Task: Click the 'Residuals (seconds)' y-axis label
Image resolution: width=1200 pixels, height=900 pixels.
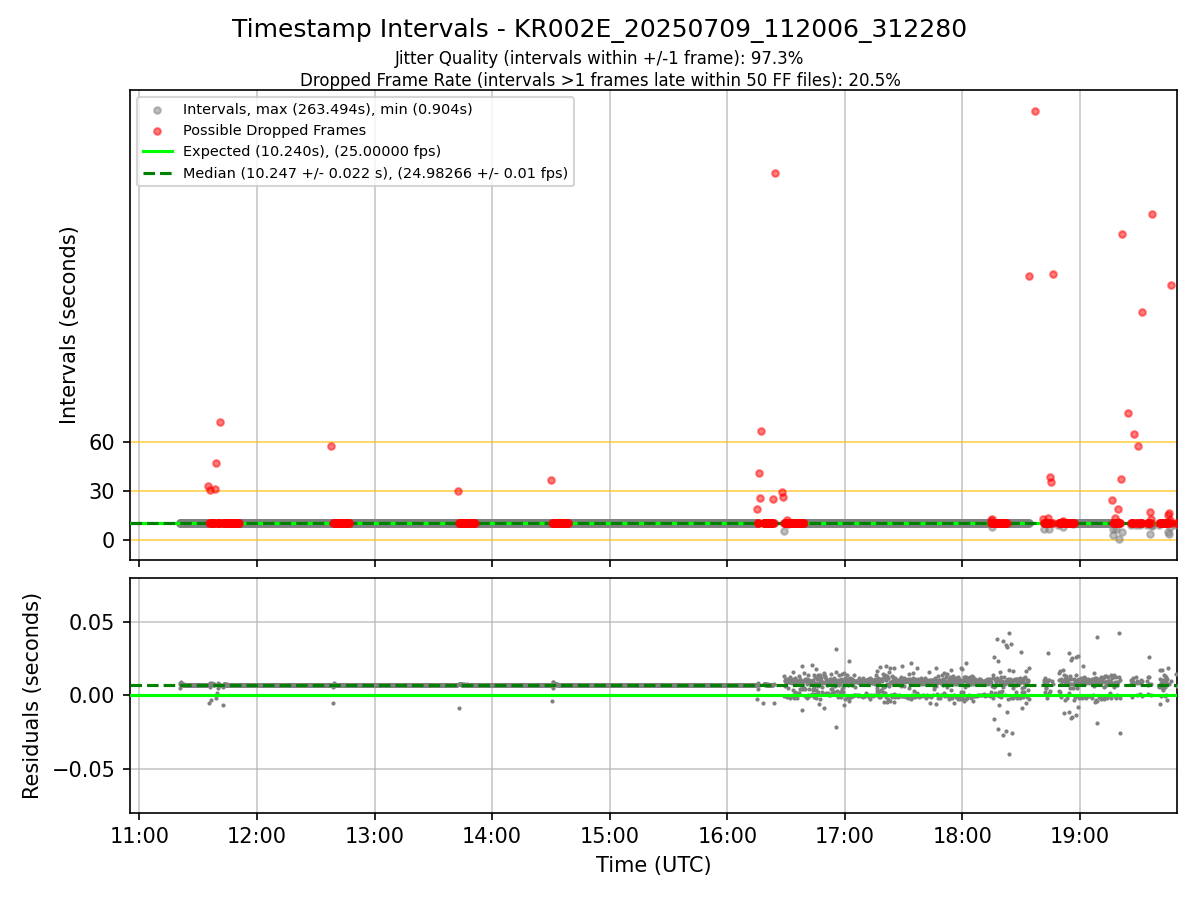Action: click(32, 696)
